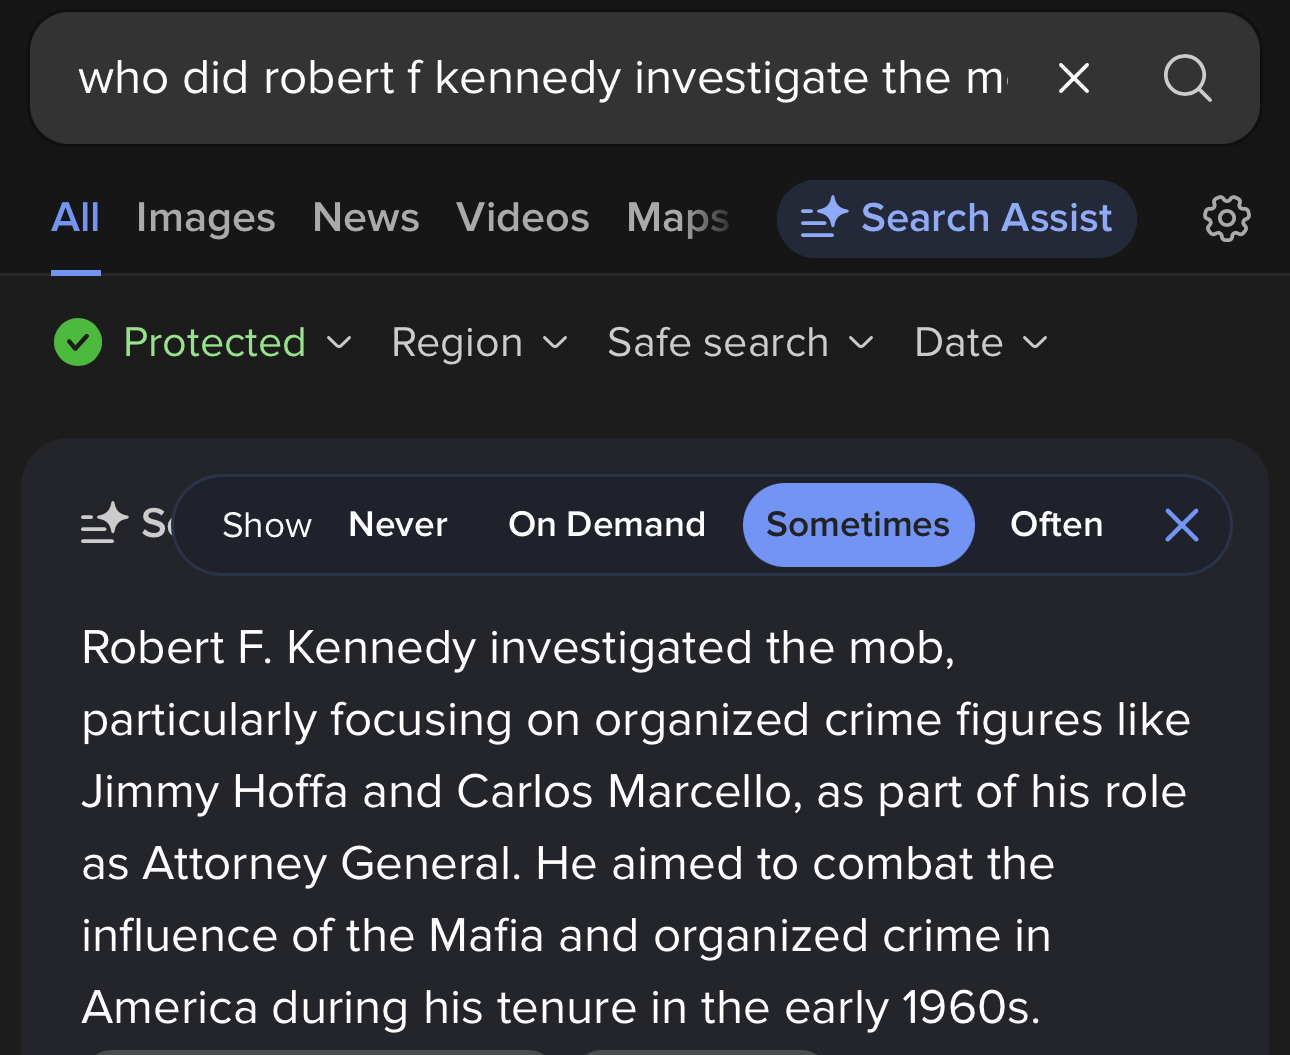
Task: Open the Region filter dropdown
Action: [479, 343]
